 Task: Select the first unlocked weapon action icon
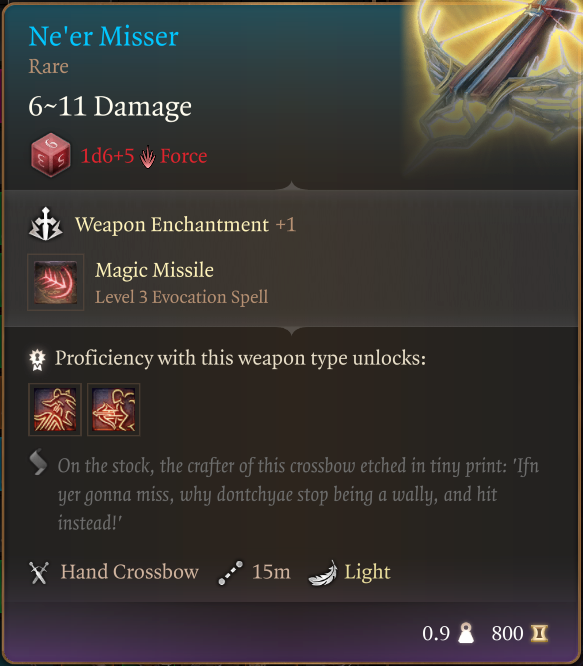coord(55,409)
